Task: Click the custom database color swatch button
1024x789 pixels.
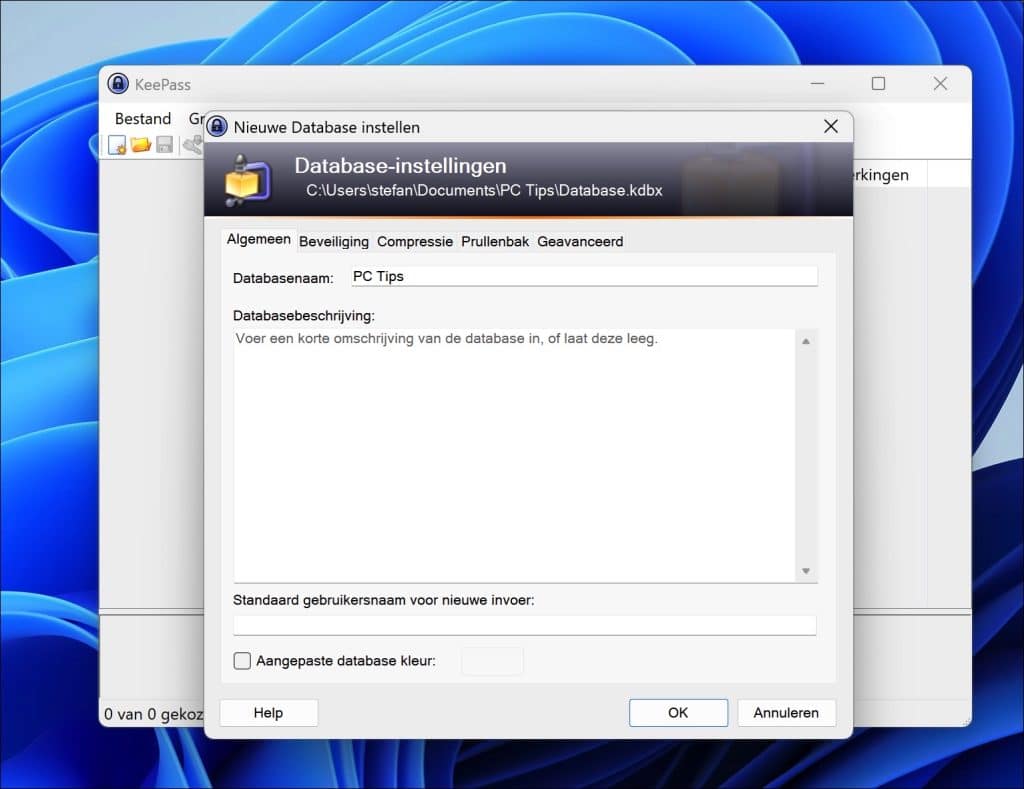Action: (492, 661)
